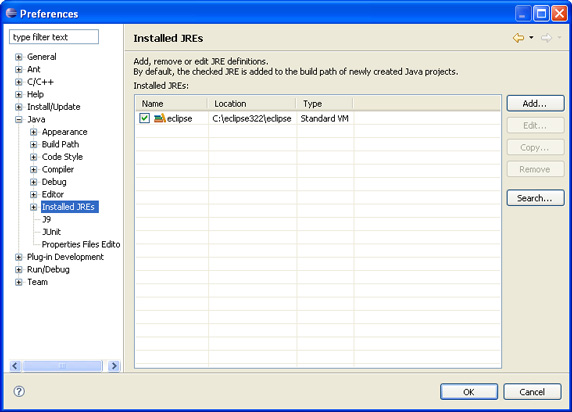The height and width of the screenshot is (412, 572).
Task: Click the Add... button
Action: 535,103
